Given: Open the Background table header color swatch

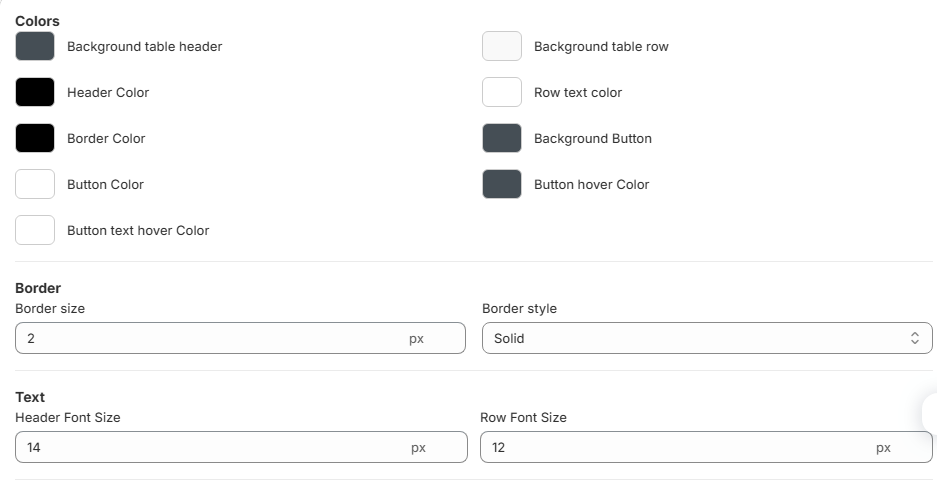Looking at the screenshot, I should coord(35,46).
